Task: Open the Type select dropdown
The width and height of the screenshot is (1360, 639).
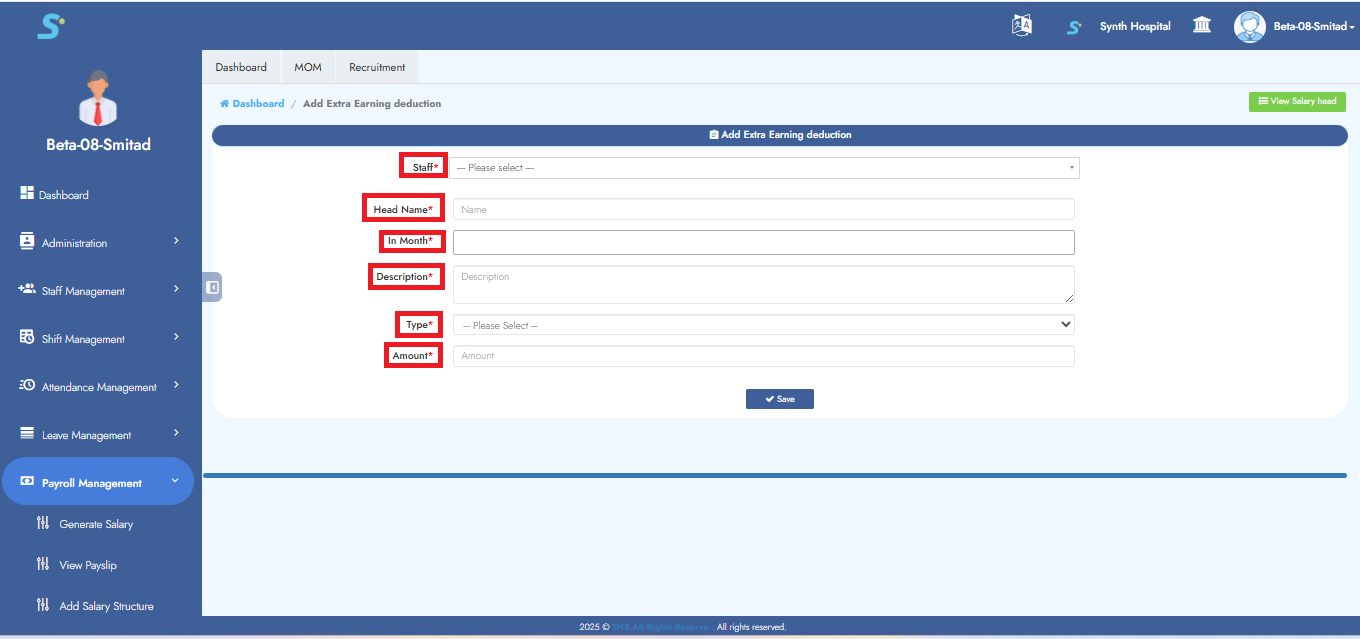Action: [x=764, y=325]
